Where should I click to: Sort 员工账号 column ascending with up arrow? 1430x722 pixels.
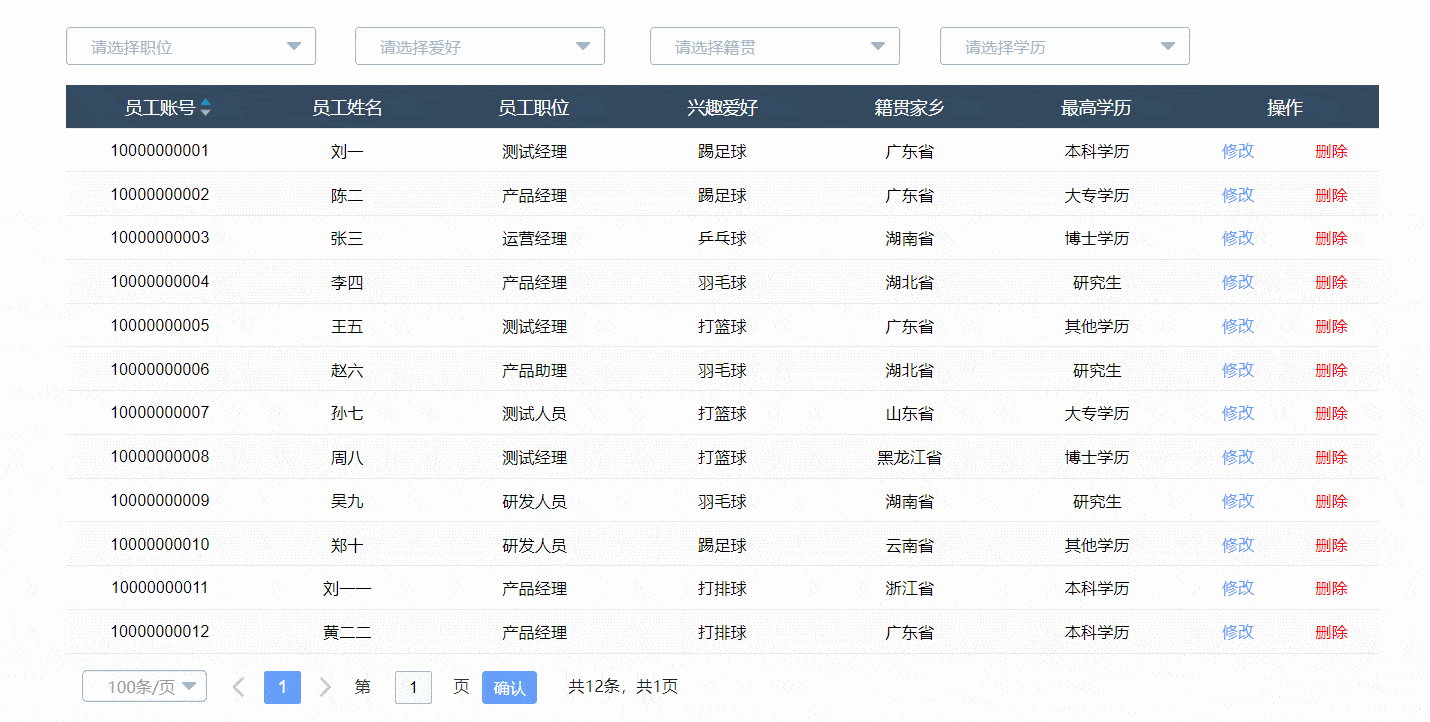pyautogui.click(x=206, y=101)
